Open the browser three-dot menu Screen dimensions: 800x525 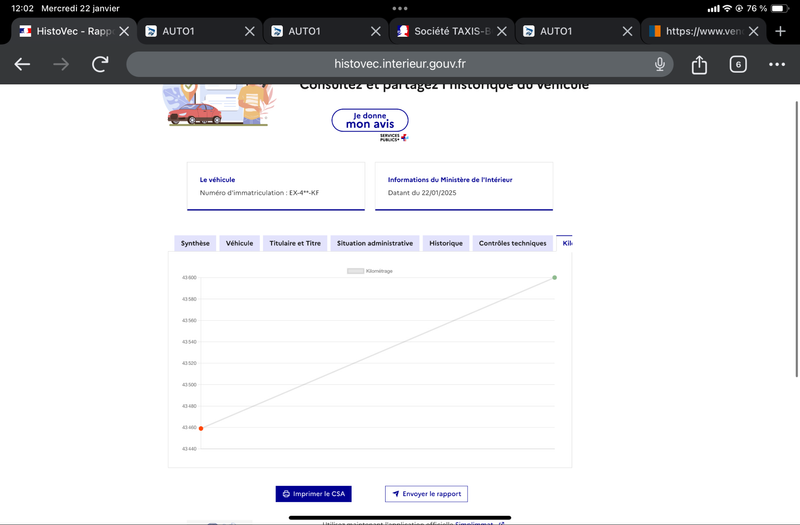(x=777, y=64)
